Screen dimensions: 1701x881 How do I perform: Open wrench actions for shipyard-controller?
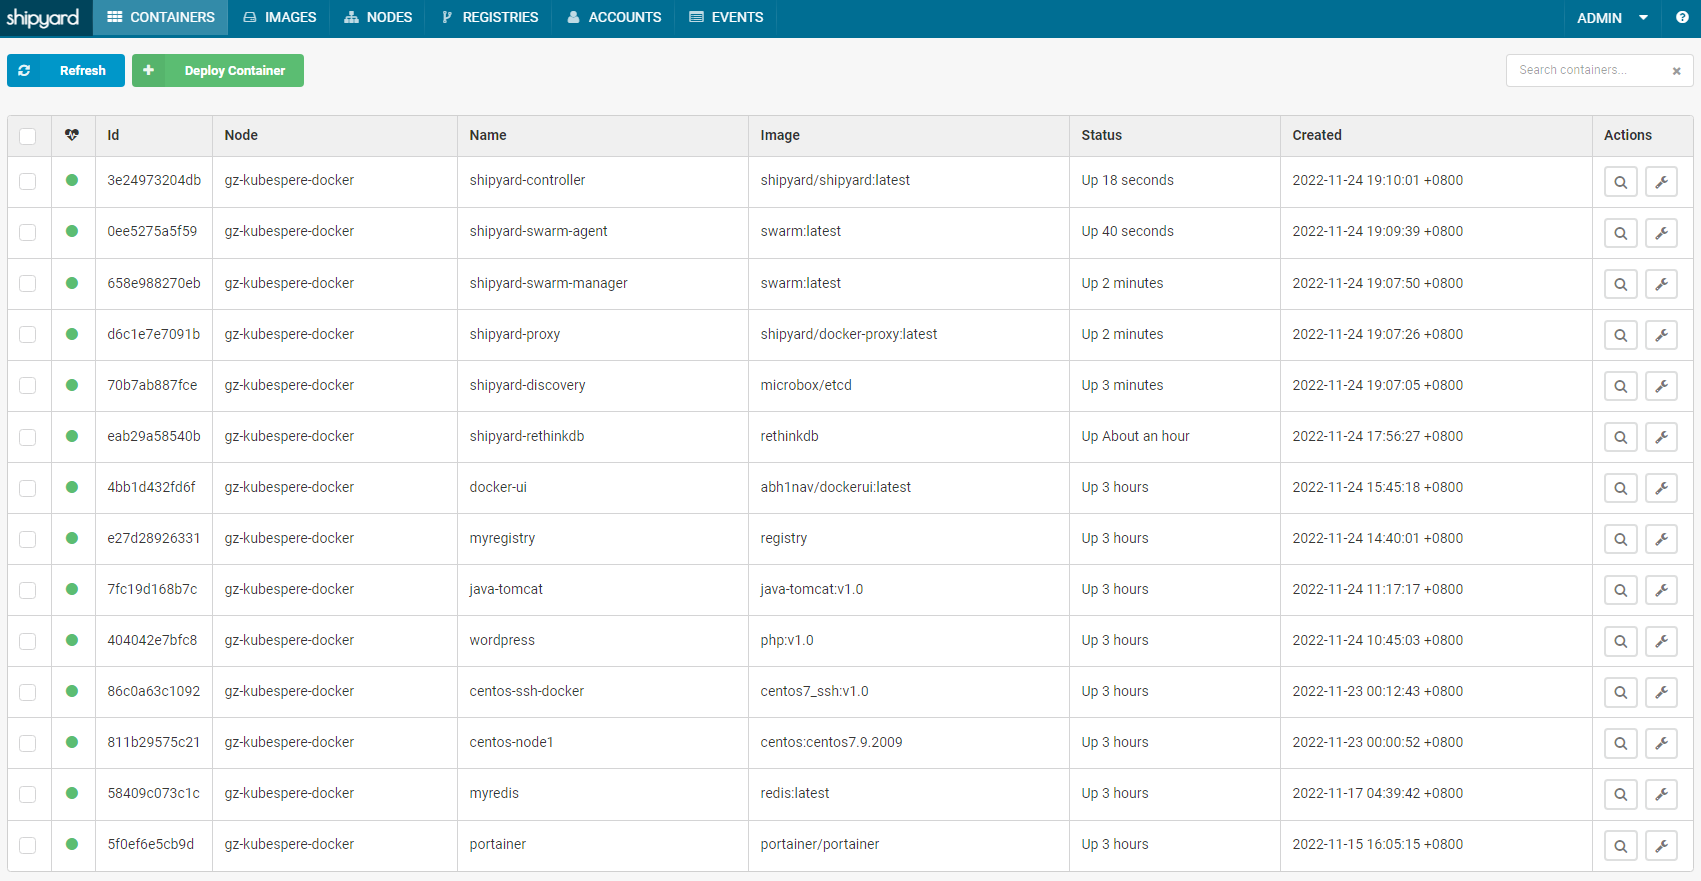coord(1661,182)
